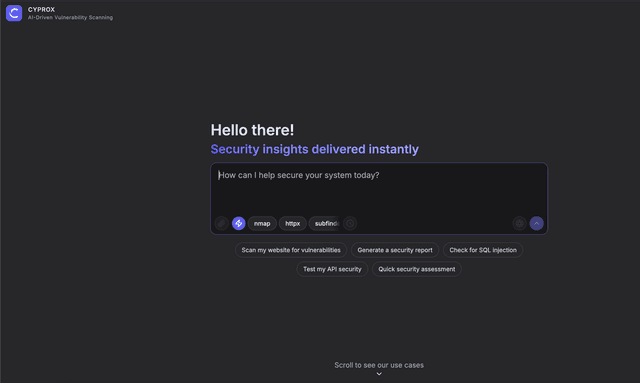Screen dimensions: 640x383
Task: Click the clock history icon
Action: click(350, 223)
